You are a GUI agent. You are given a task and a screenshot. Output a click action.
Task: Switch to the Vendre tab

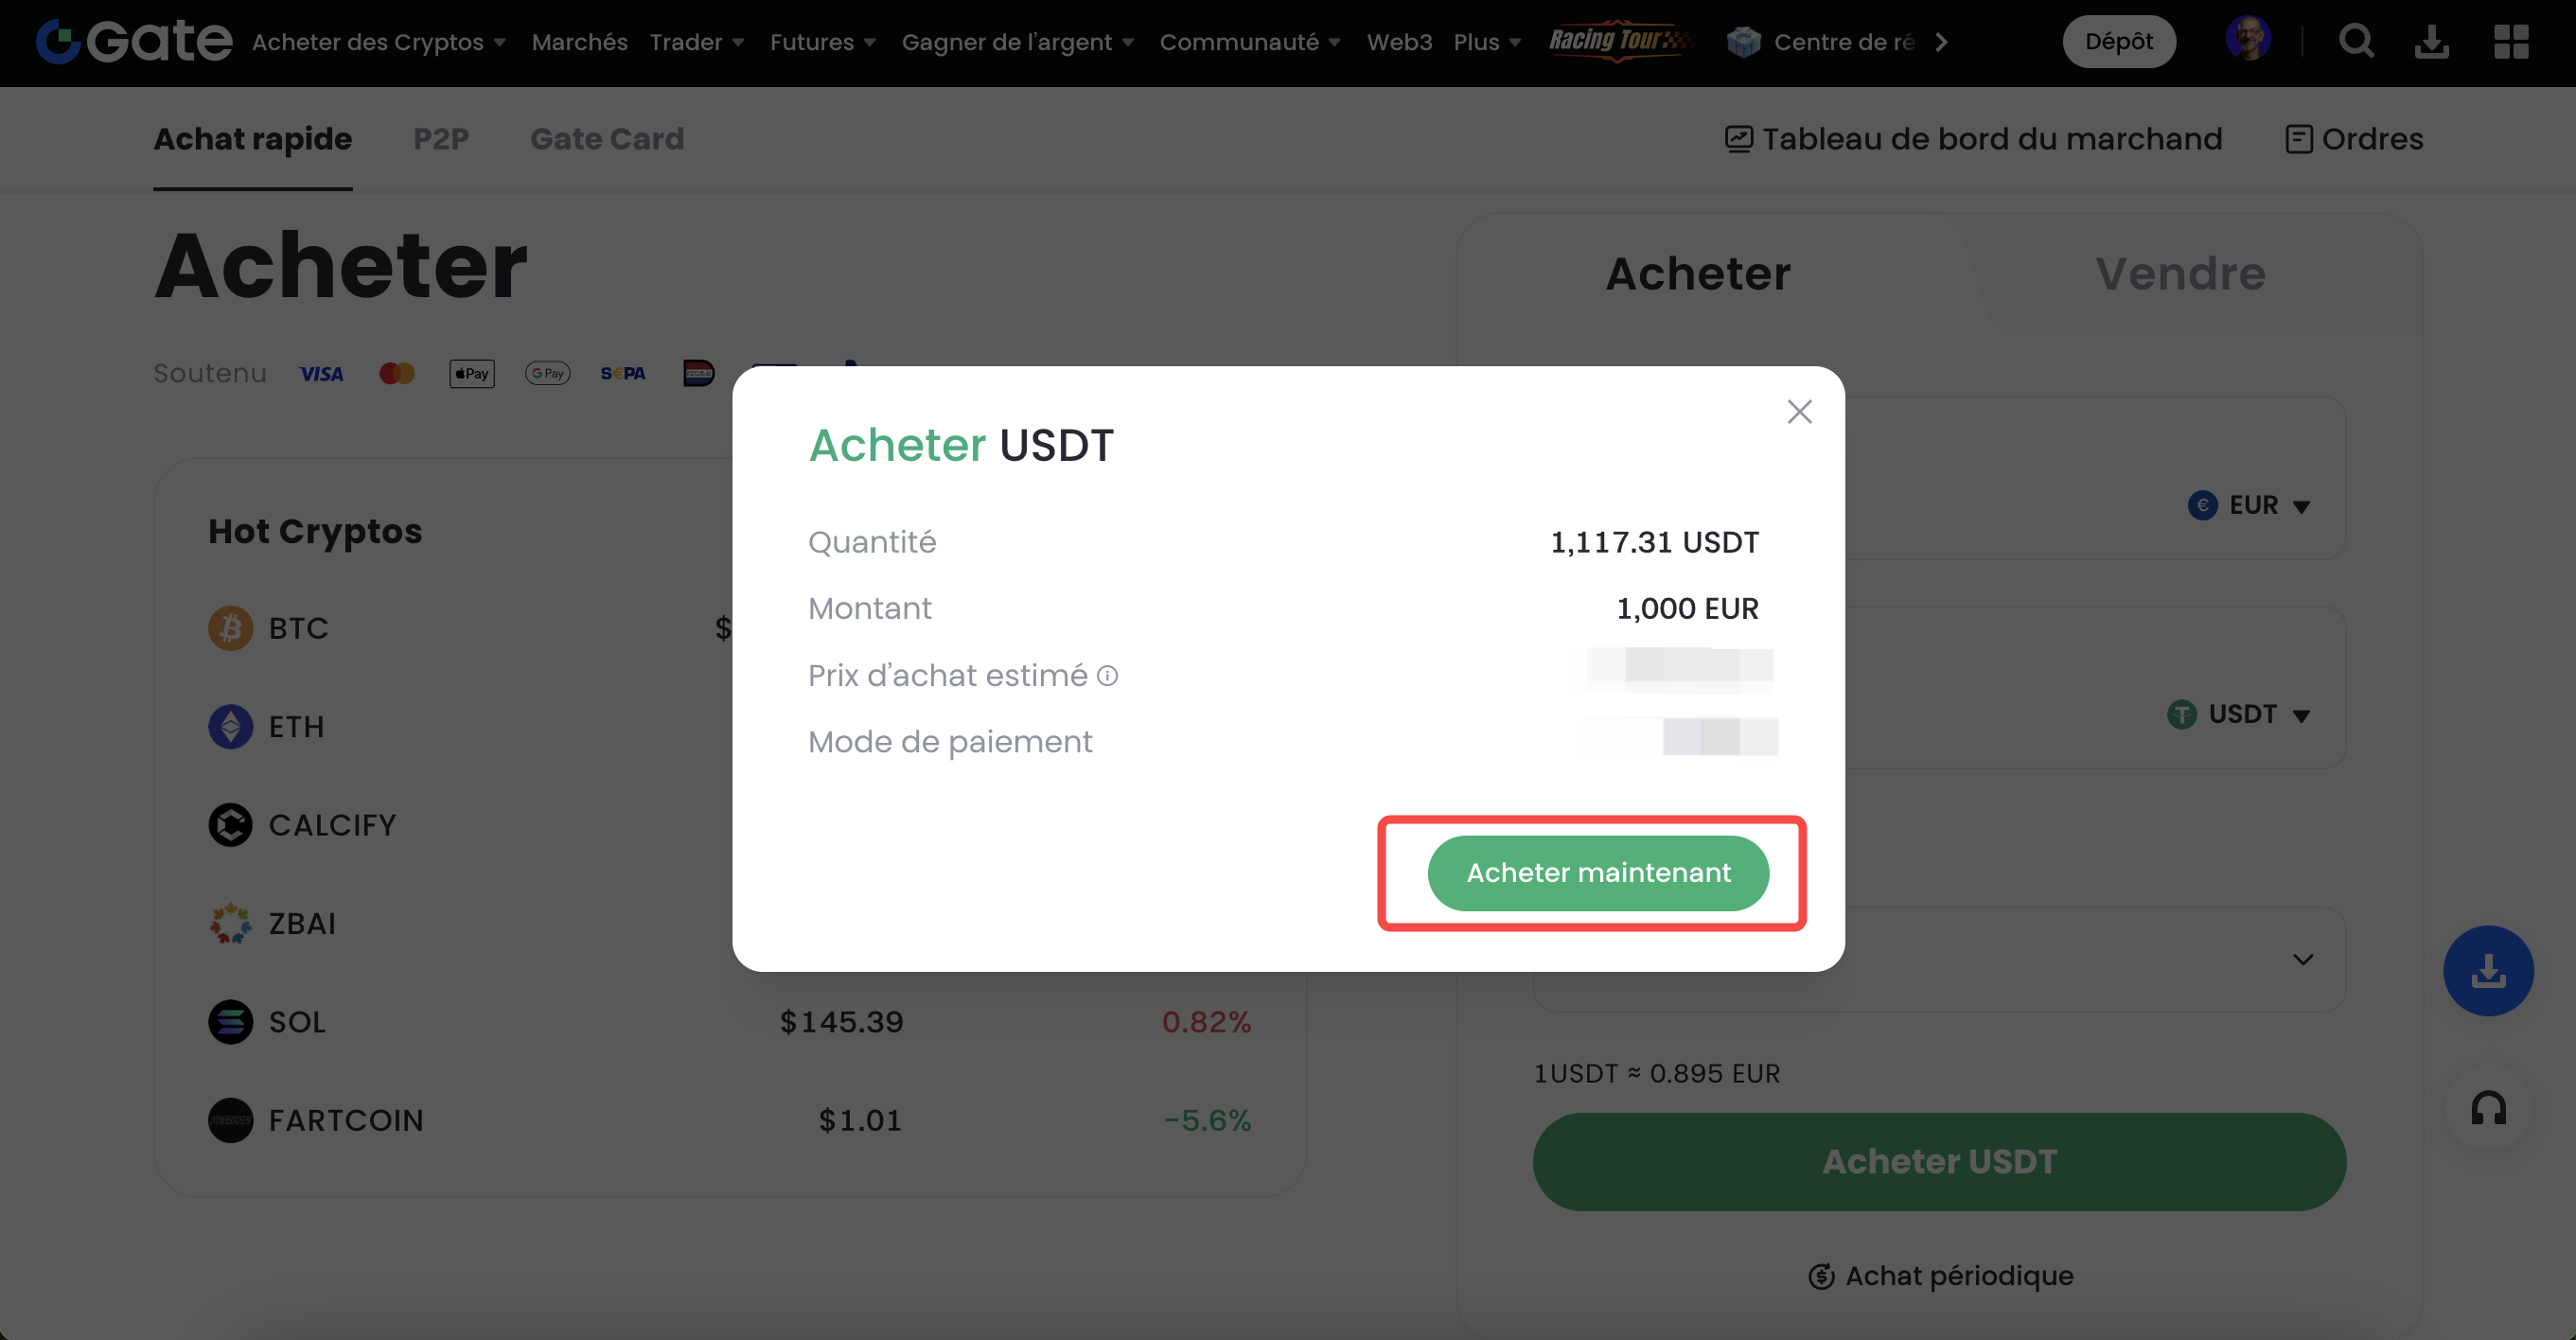tap(2180, 273)
